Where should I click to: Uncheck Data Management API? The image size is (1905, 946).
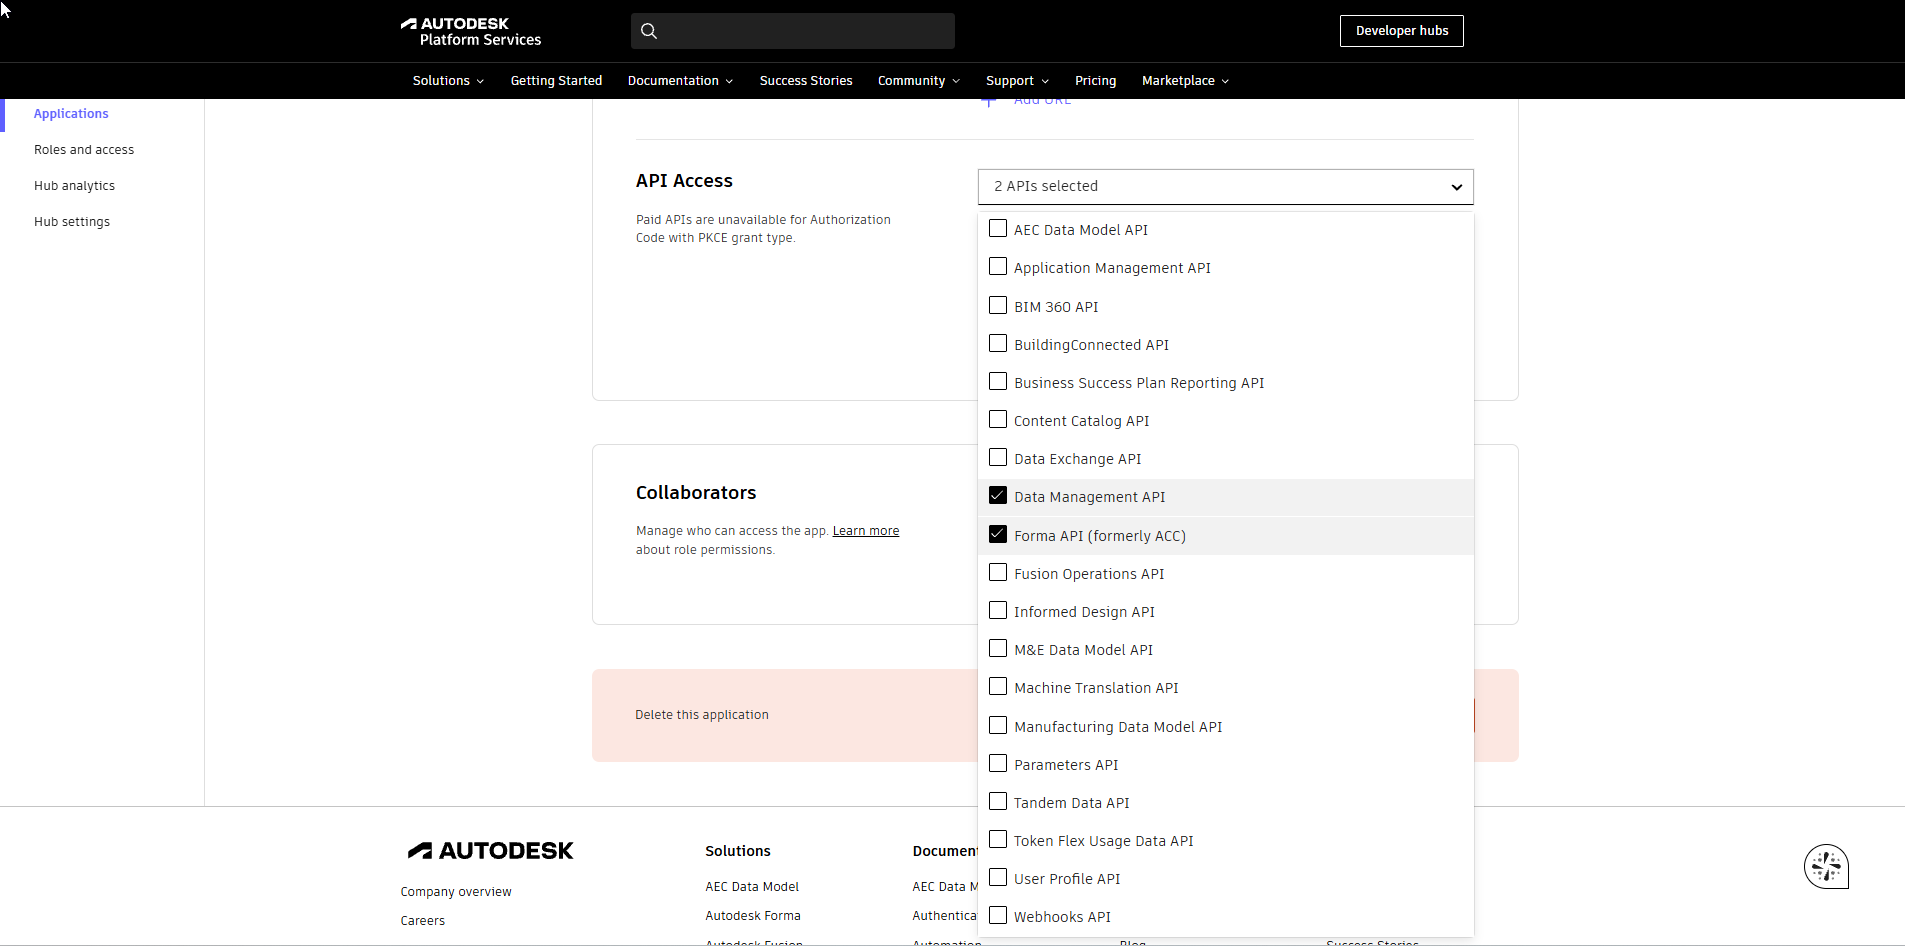click(x=998, y=496)
